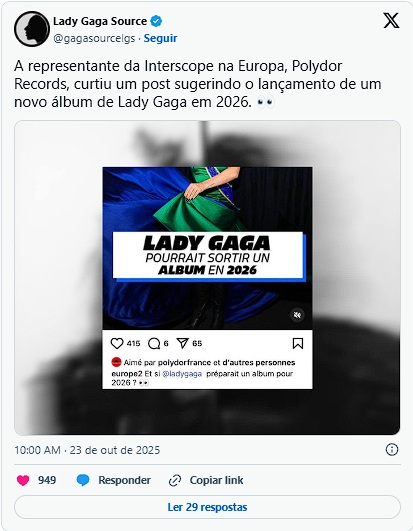Click the Responder reply label

(124, 480)
